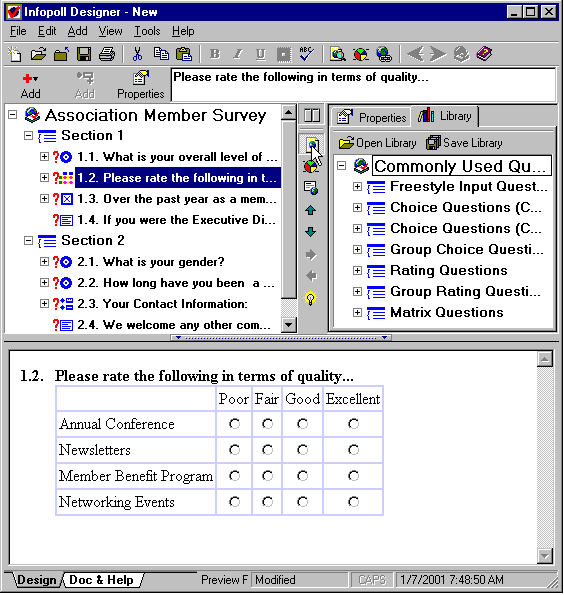Print the survey using the printer icon
Screen dimensions: 564x595
click(107, 54)
